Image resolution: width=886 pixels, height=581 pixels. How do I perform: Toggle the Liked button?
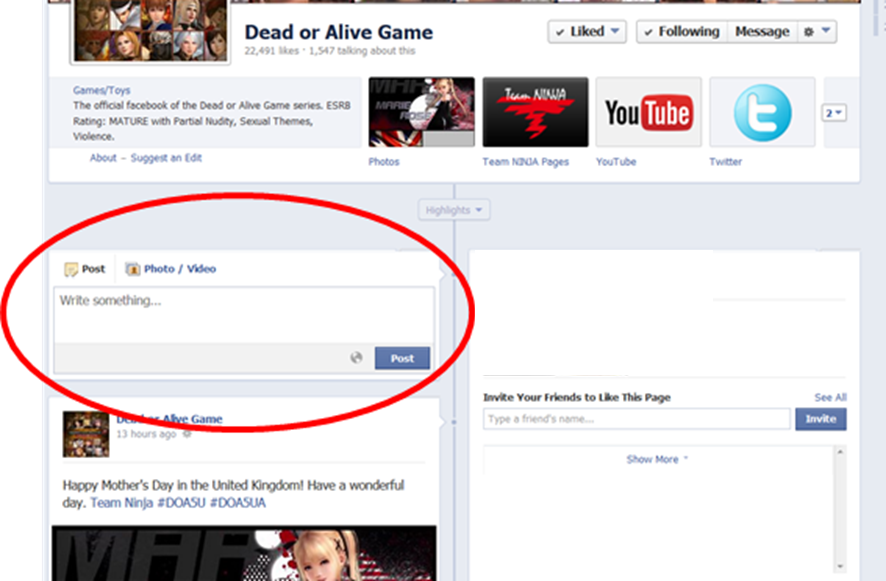point(587,32)
